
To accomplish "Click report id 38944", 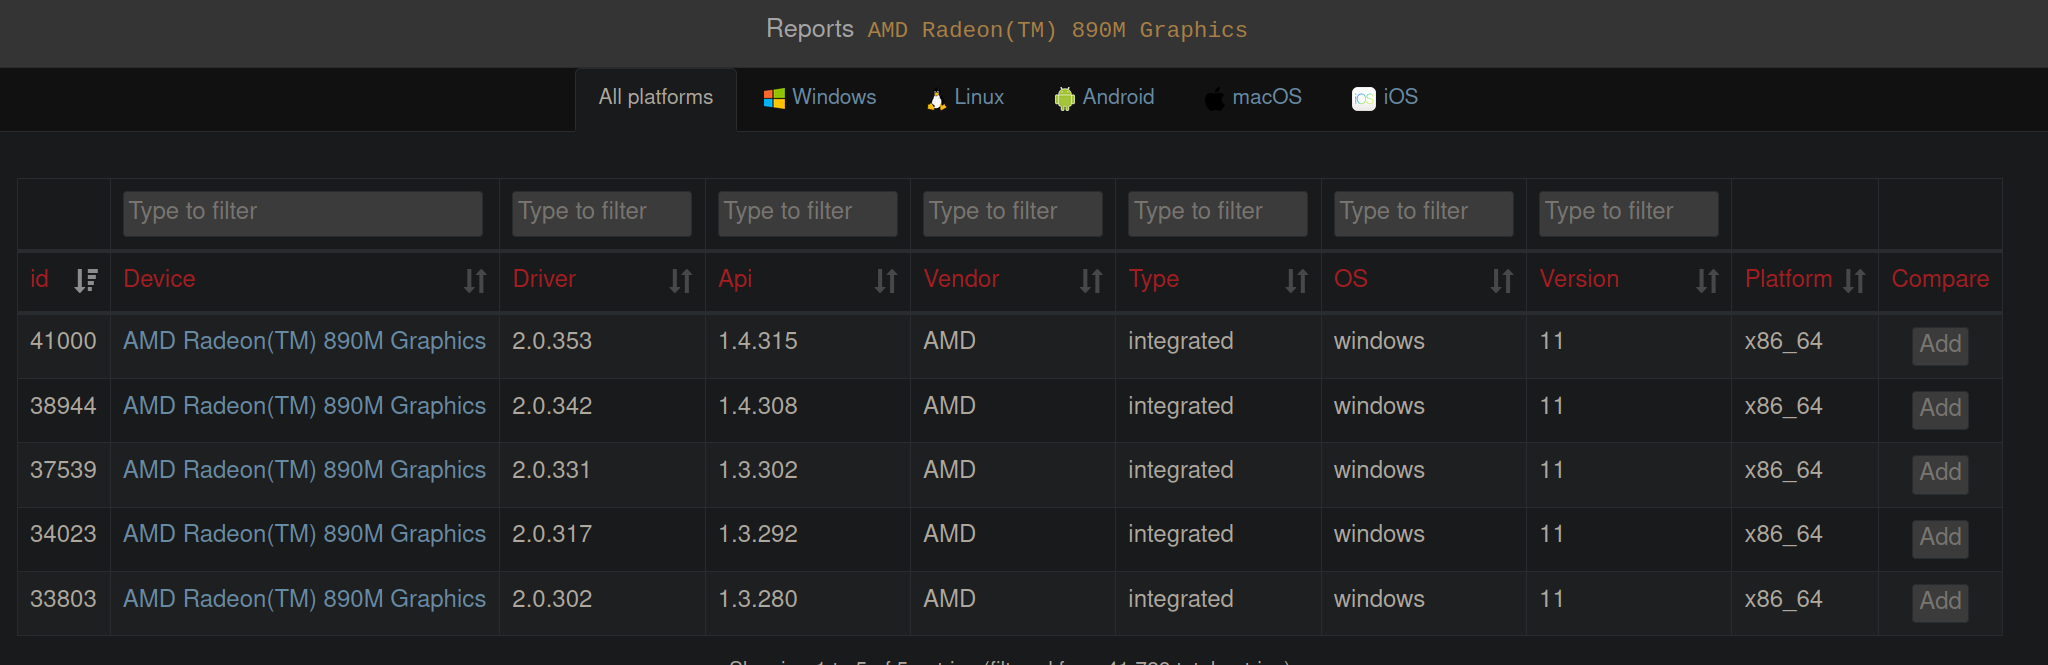I will click(63, 406).
